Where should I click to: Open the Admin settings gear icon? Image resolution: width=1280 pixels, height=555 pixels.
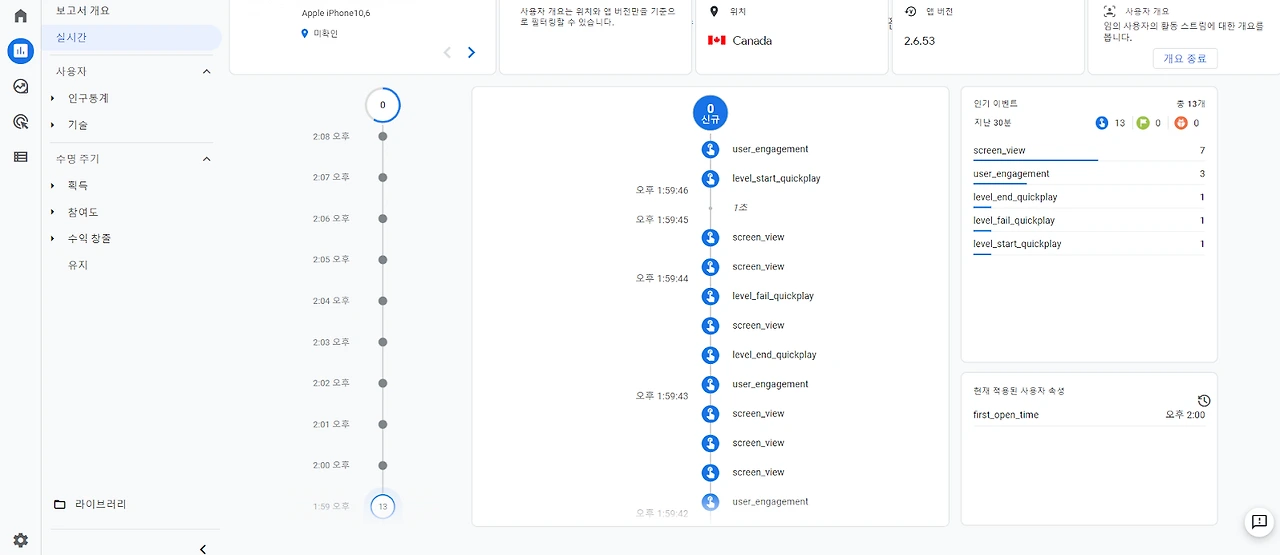[20, 540]
